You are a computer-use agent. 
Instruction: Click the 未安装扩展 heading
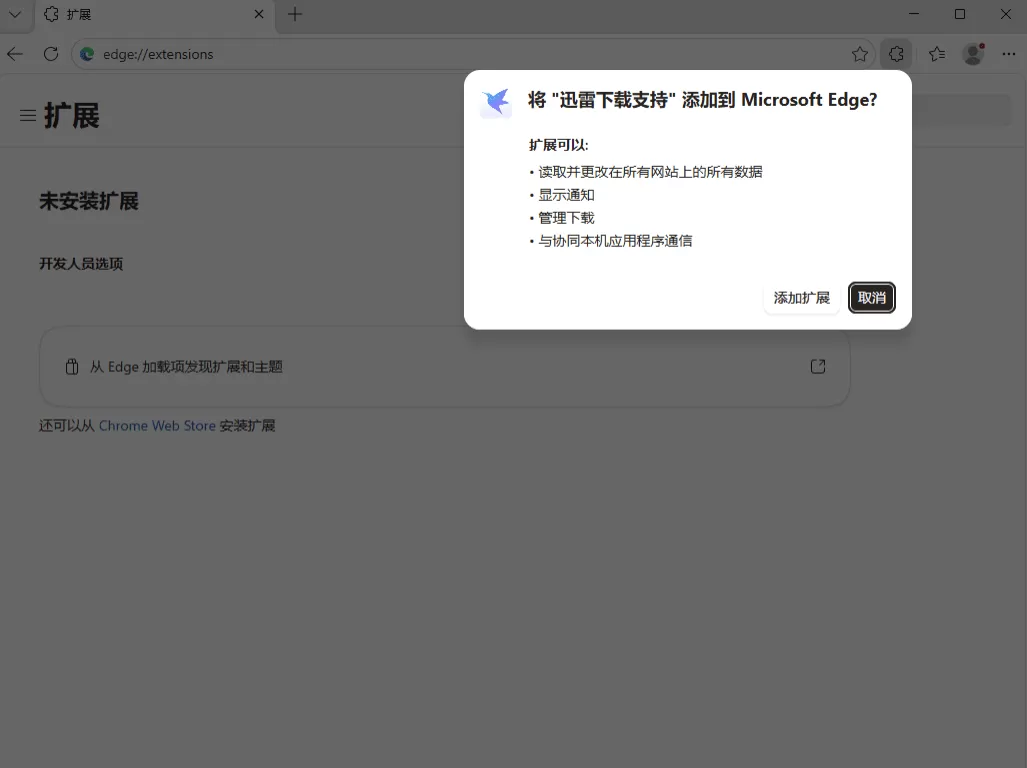pyautogui.click(x=89, y=202)
